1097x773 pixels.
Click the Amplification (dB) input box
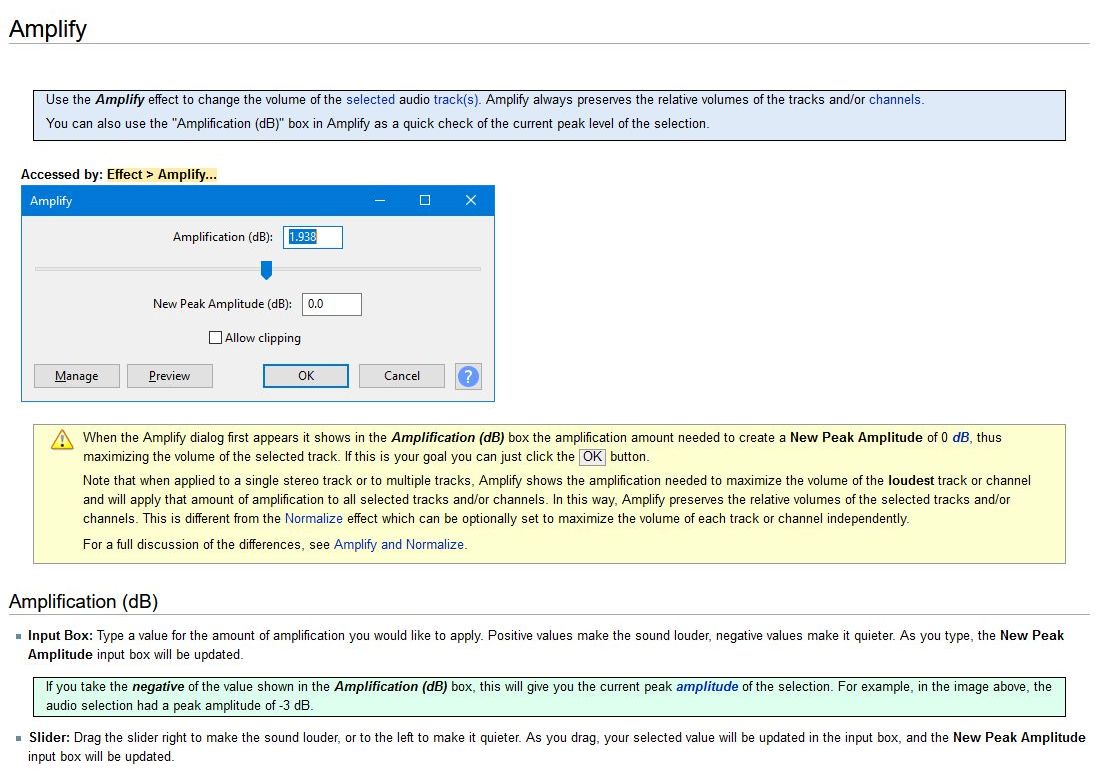click(313, 237)
